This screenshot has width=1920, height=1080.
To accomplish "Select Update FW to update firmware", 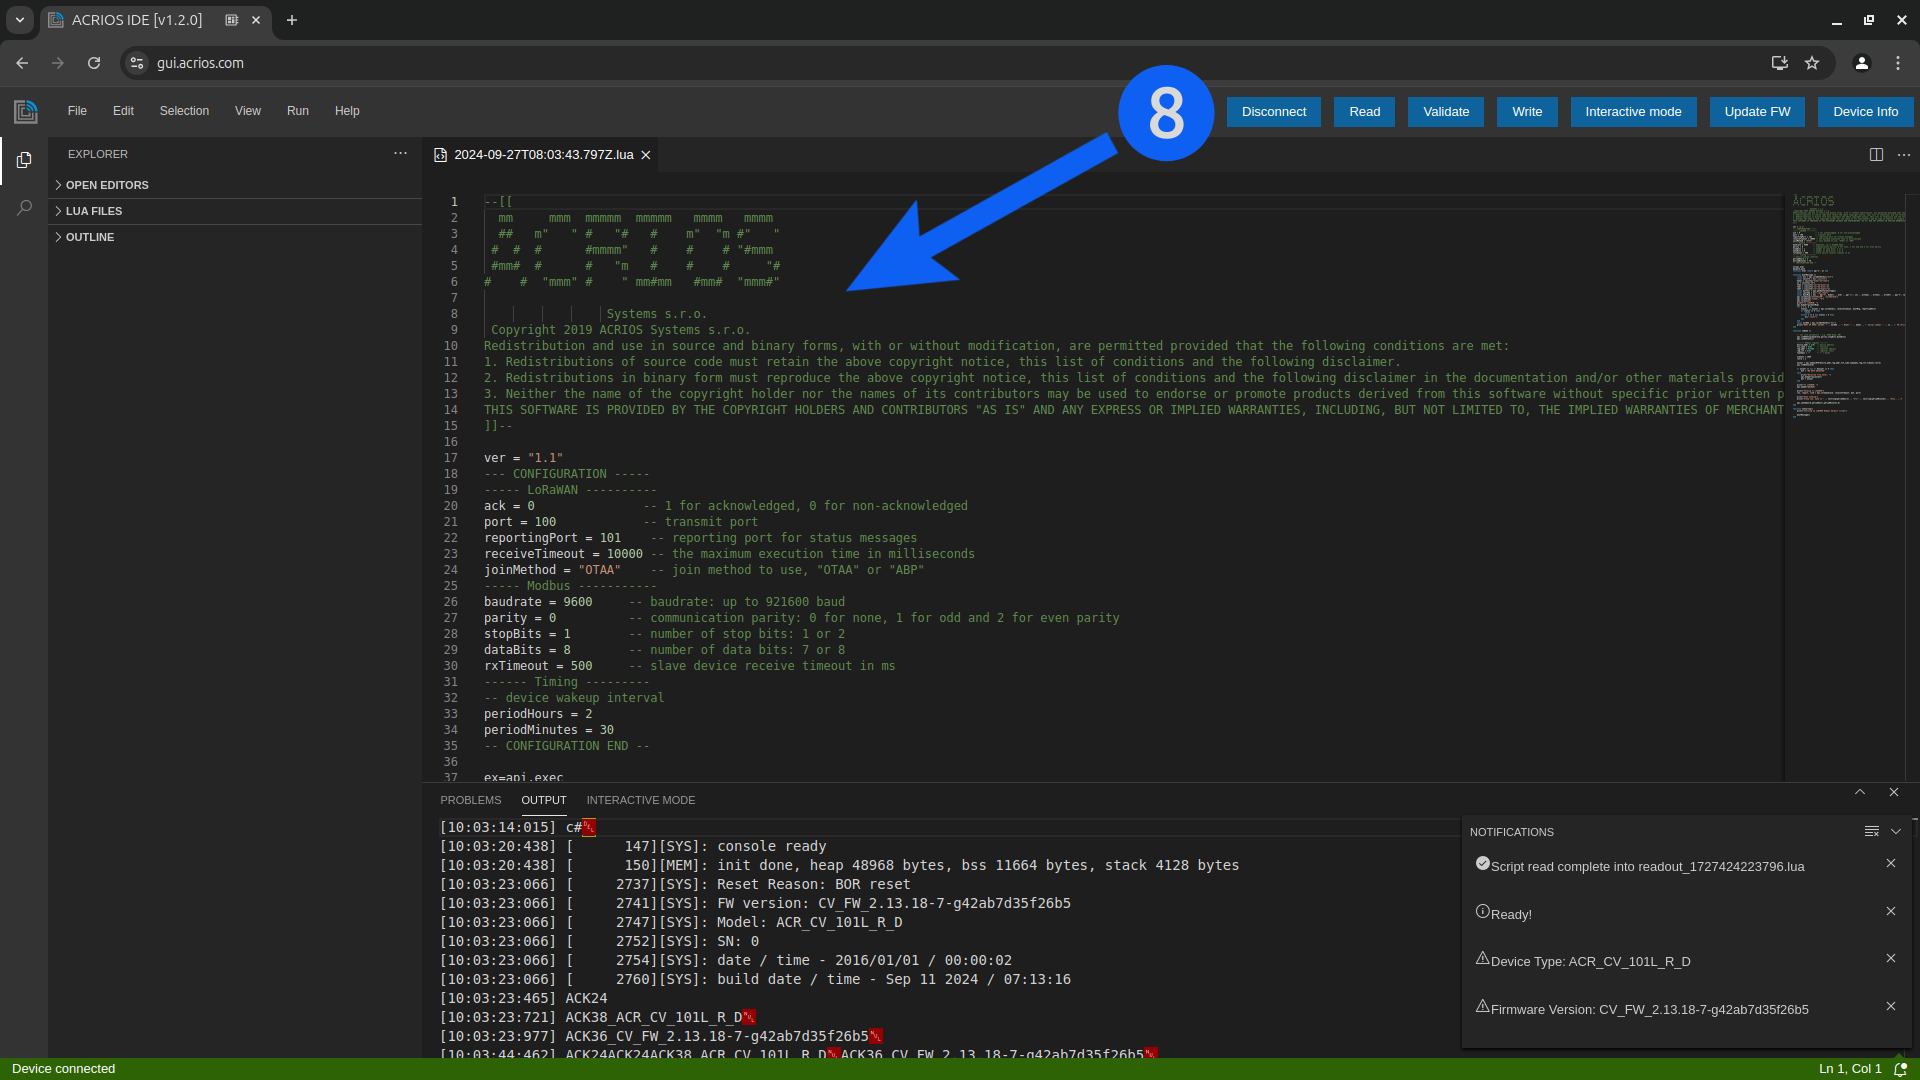I will tap(1758, 111).
